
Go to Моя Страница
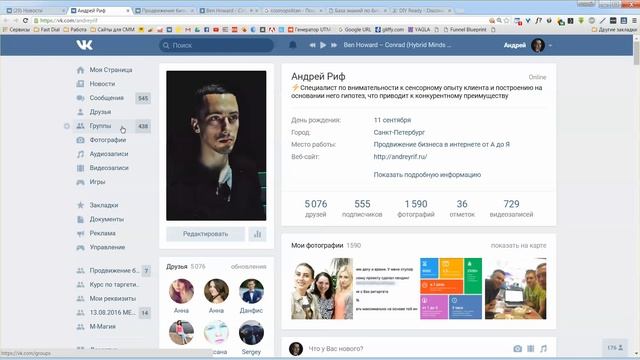[112, 70]
